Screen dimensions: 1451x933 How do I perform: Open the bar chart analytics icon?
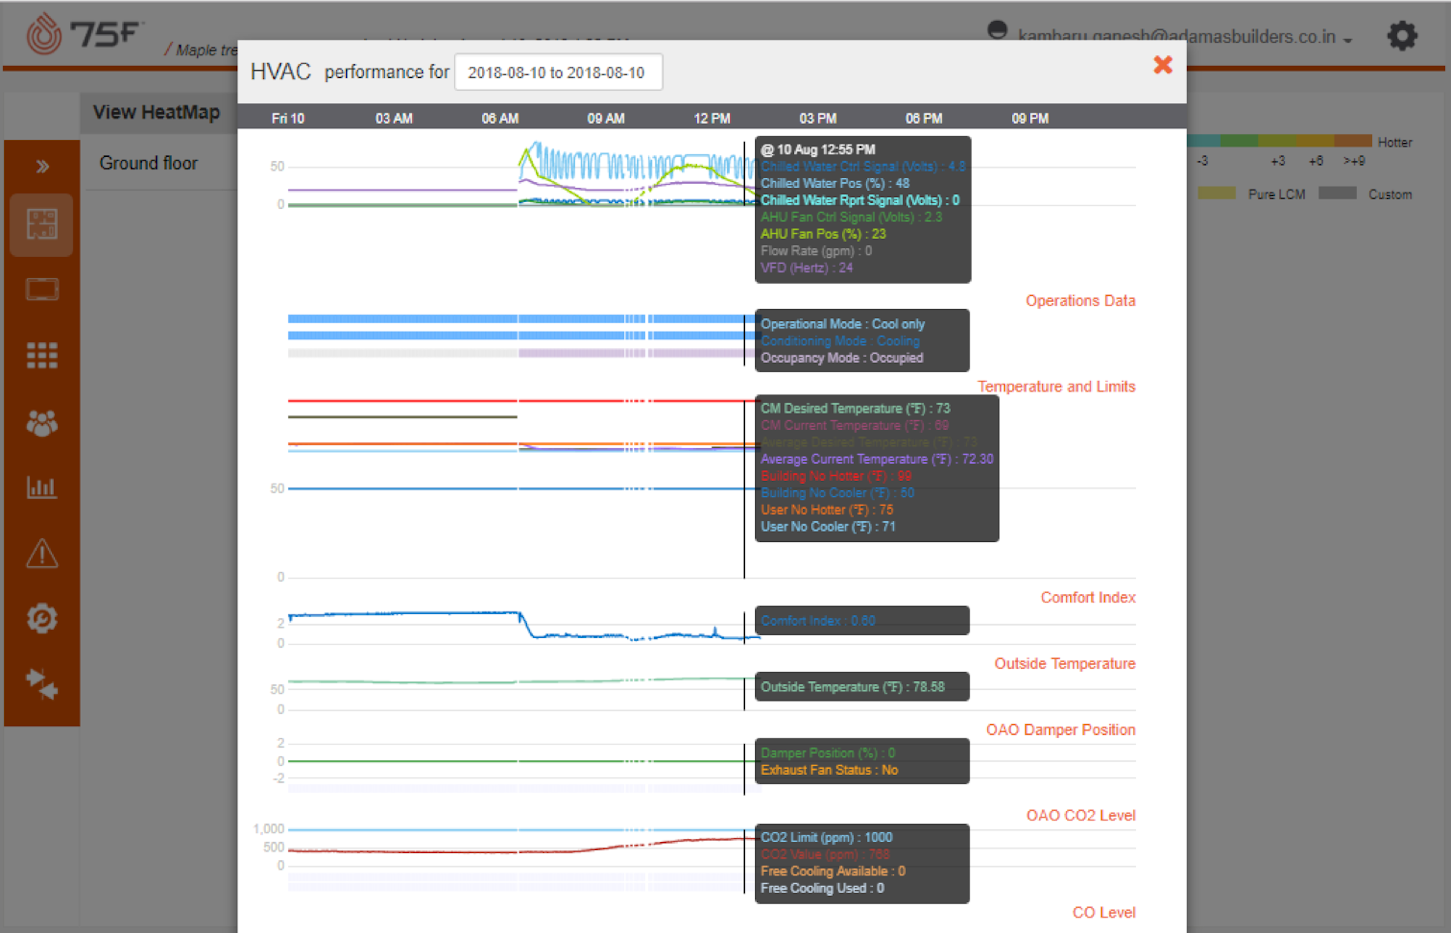(42, 488)
